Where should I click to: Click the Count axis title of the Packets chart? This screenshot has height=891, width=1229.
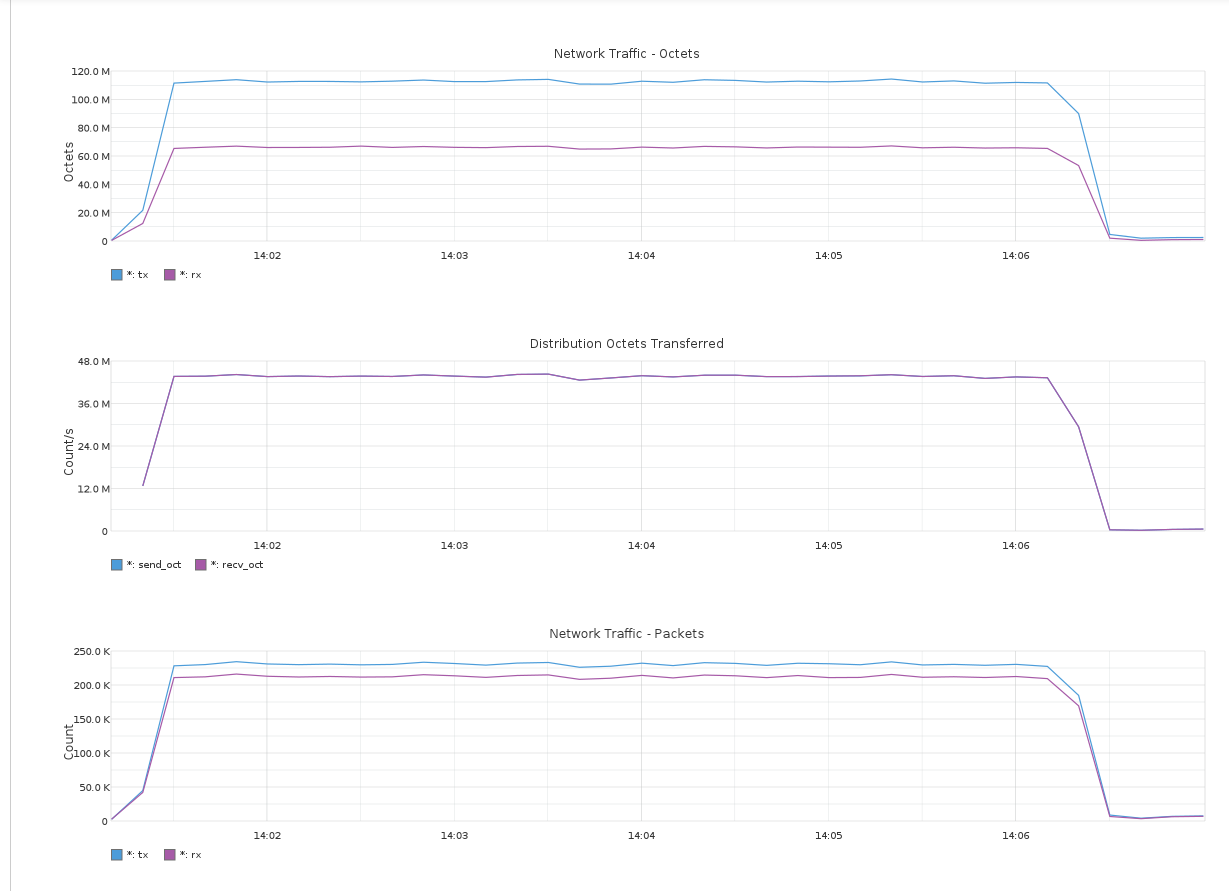[x=69, y=741]
